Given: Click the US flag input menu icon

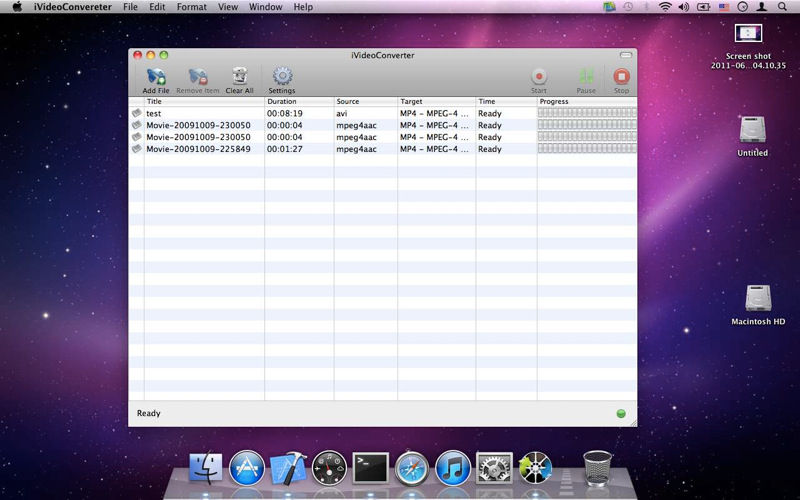Looking at the screenshot, I should tap(723, 7).
